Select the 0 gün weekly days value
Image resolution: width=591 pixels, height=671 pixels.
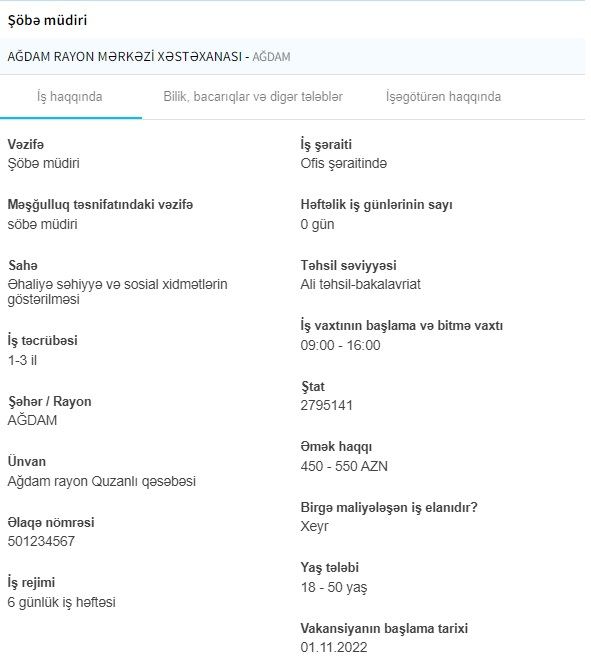(317, 224)
